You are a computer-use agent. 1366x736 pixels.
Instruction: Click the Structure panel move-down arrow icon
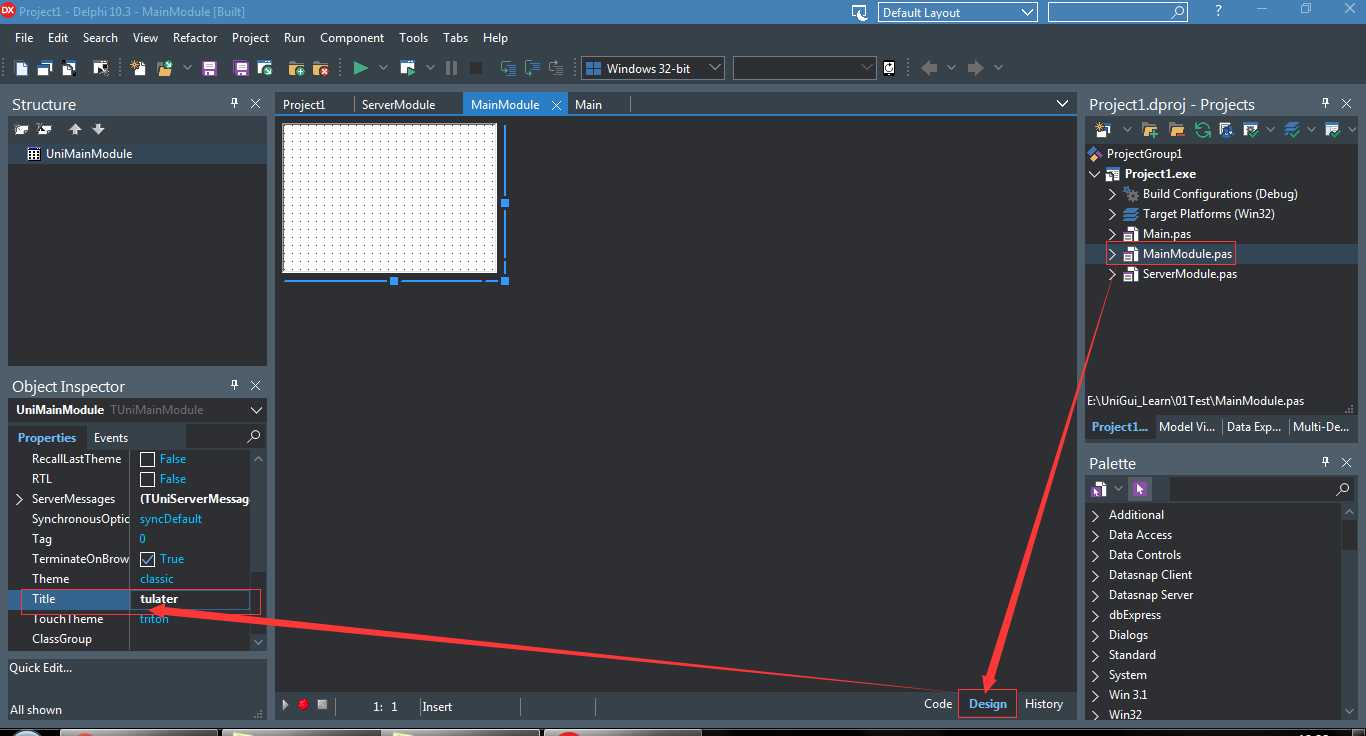[98, 129]
